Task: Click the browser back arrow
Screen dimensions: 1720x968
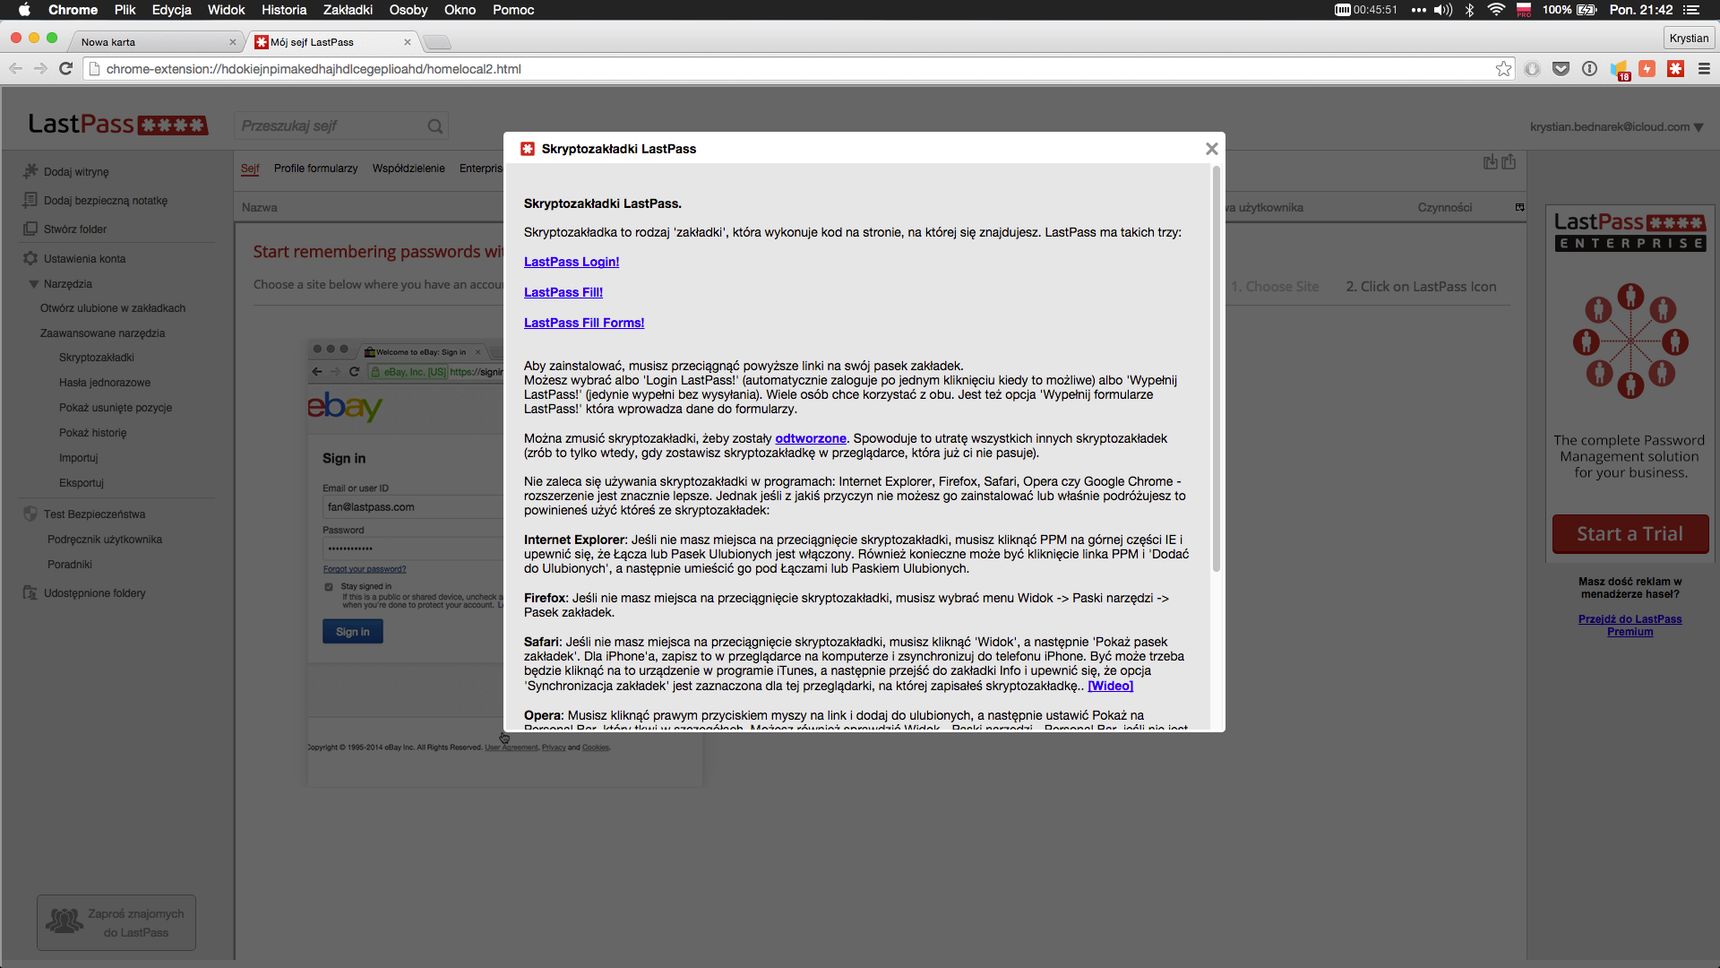Action: tap(16, 68)
